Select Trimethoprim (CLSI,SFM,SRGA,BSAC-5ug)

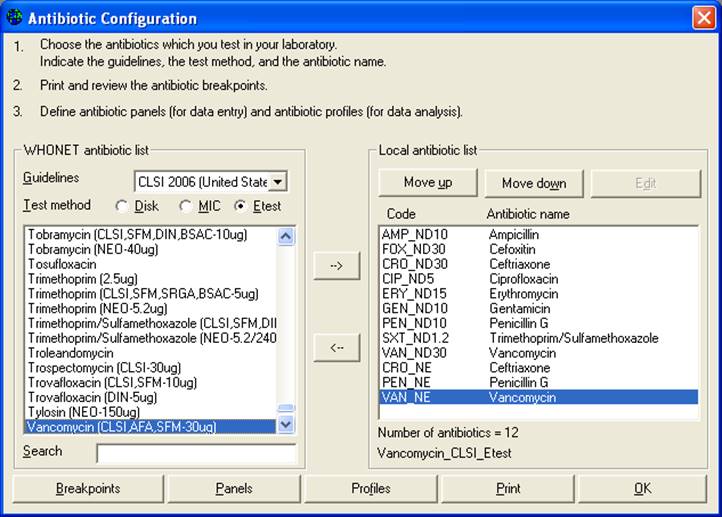coord(151,293)
